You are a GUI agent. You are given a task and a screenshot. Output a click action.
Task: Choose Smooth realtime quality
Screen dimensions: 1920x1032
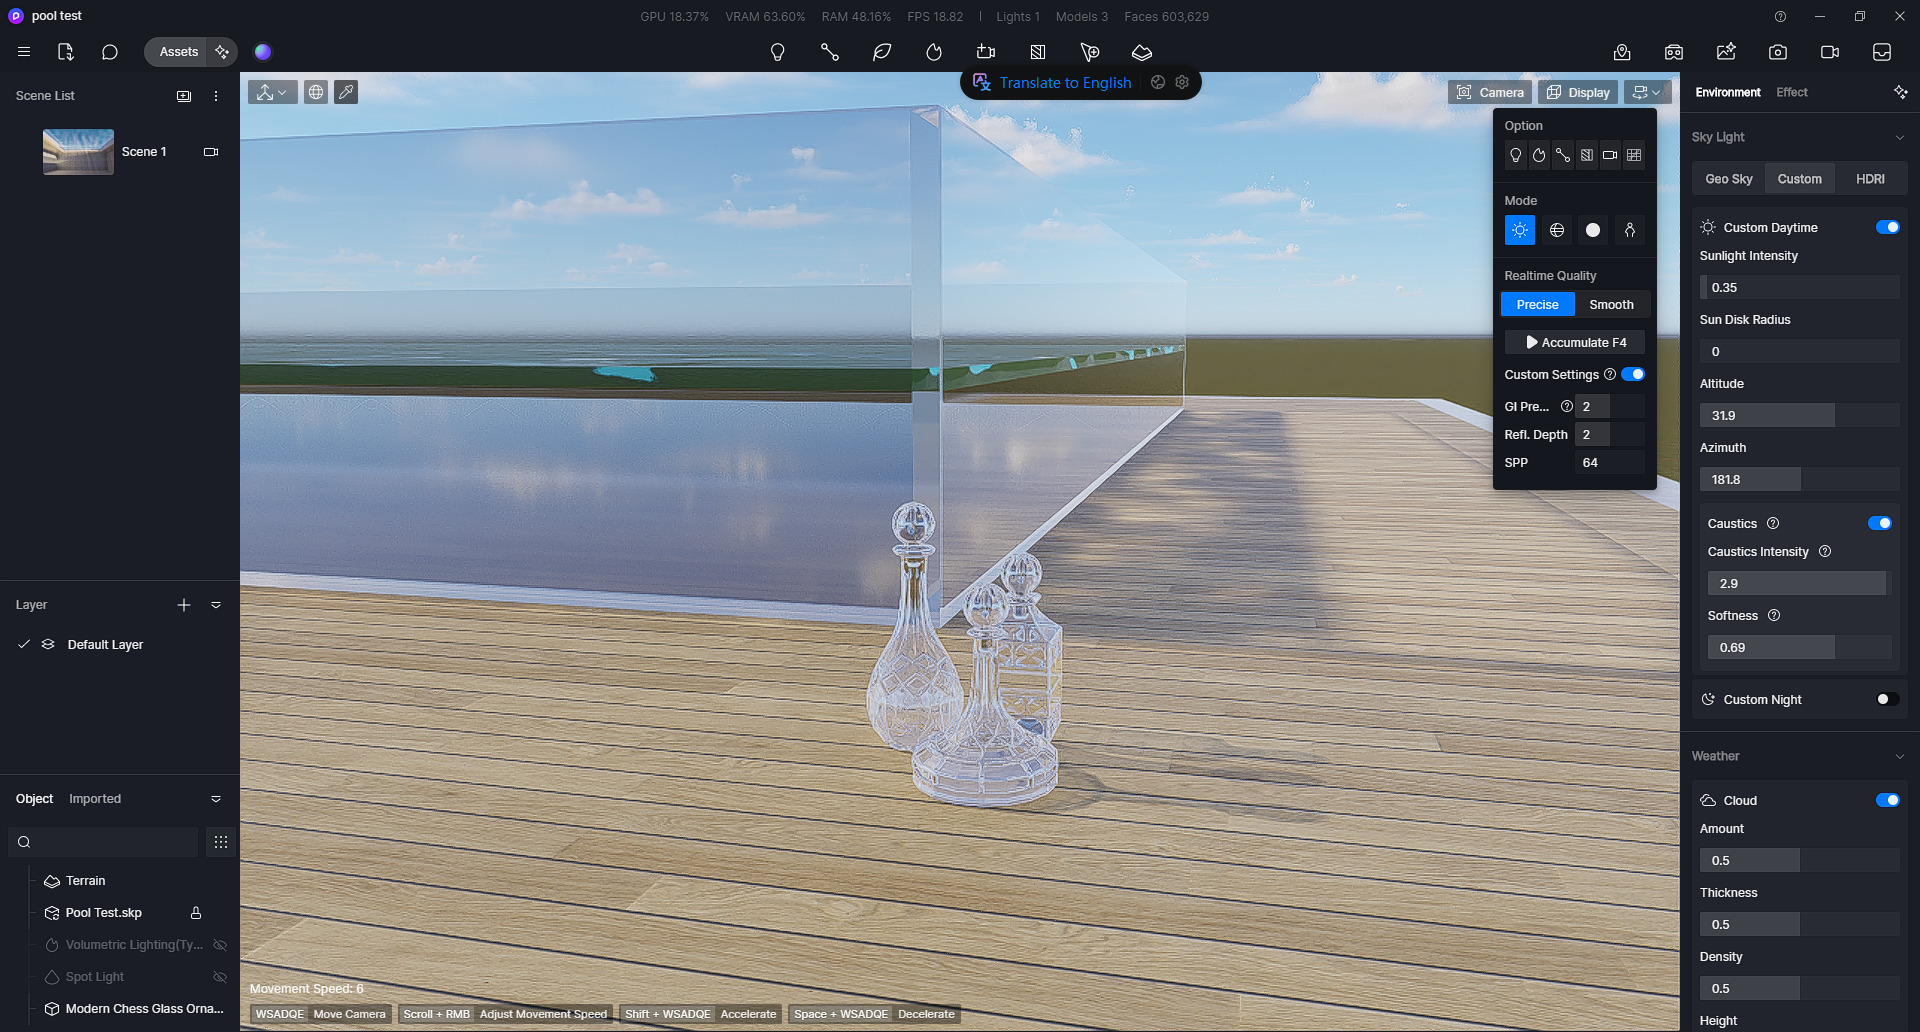tap(1611, 304)
